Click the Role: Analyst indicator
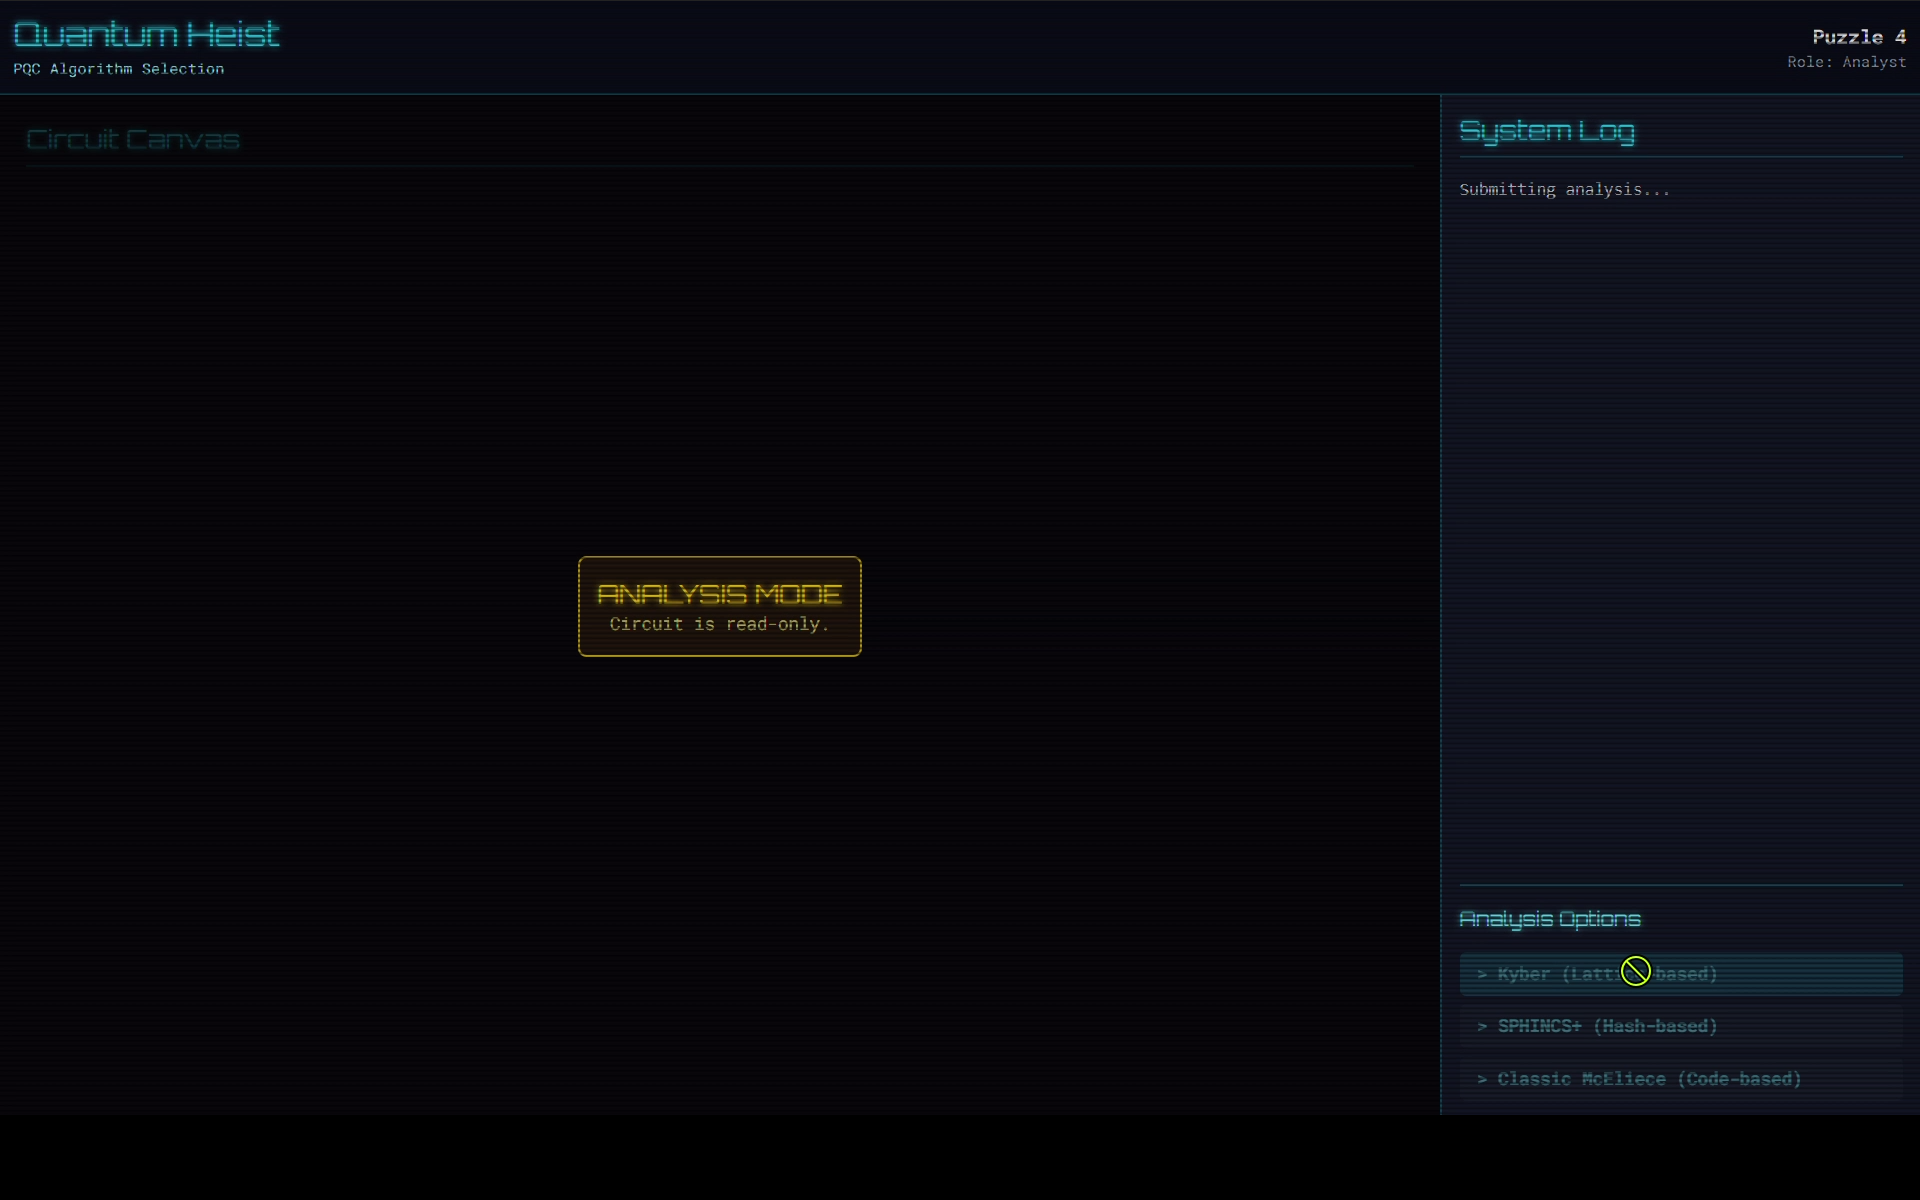 (1846, 62)
